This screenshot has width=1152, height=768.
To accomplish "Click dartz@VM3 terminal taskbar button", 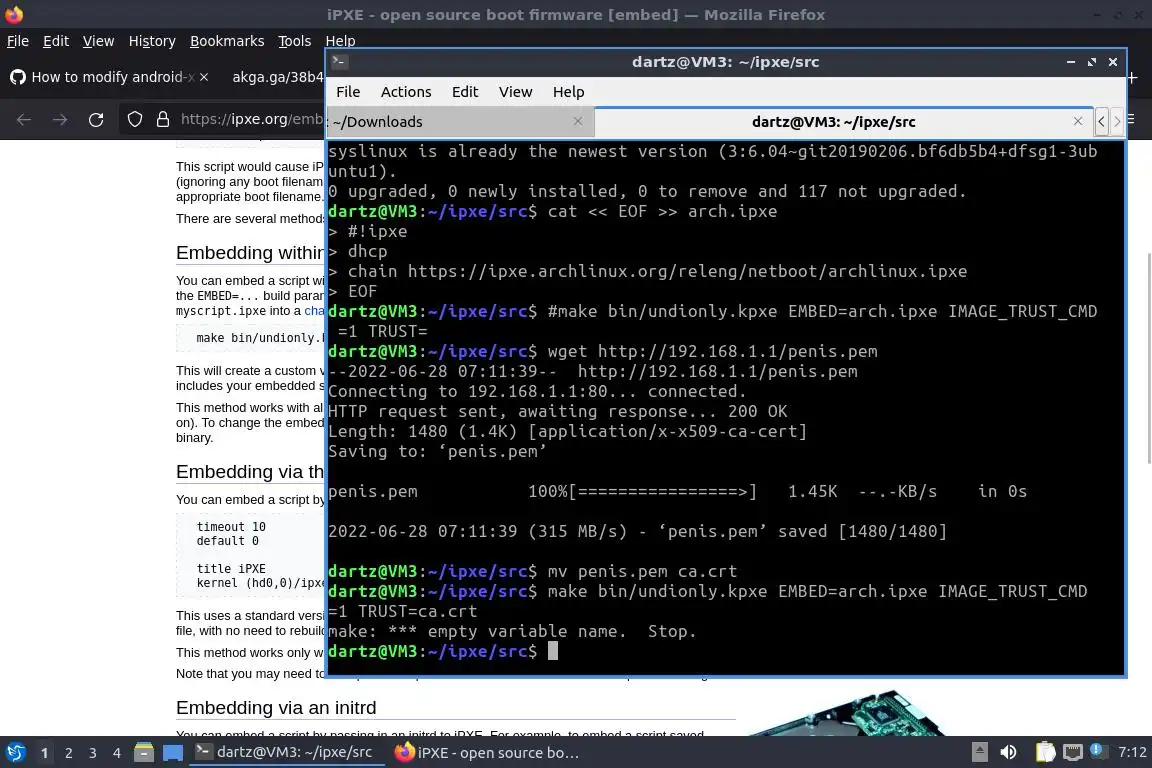I will point(285,753).
